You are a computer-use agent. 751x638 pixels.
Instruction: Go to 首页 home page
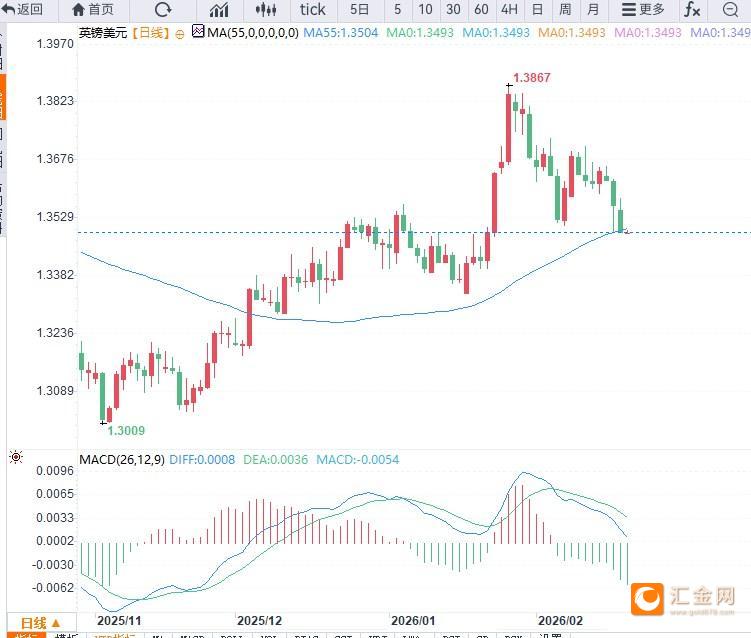point(92,10)
